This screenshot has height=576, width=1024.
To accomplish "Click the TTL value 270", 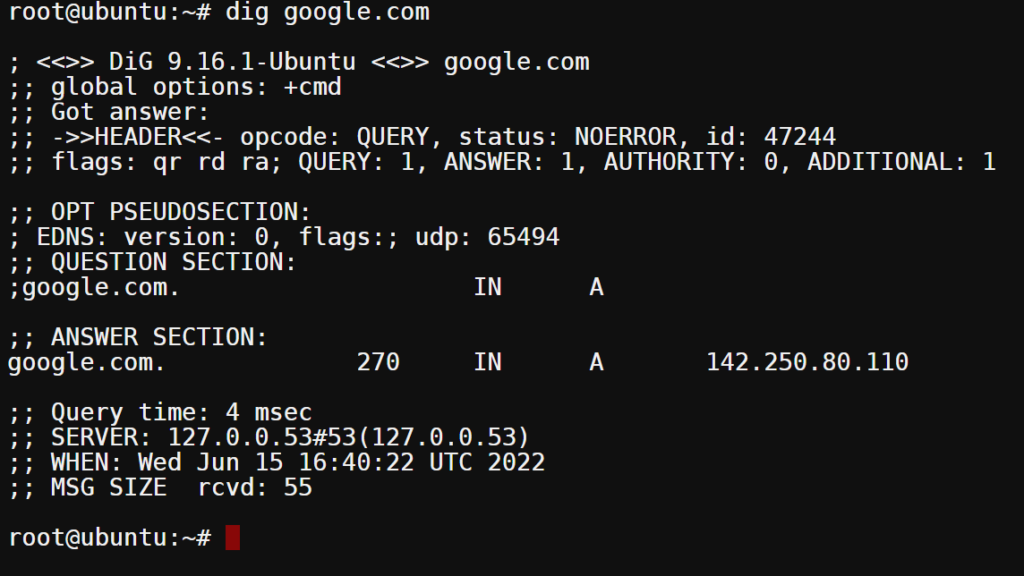I will (x=378, y=362).
